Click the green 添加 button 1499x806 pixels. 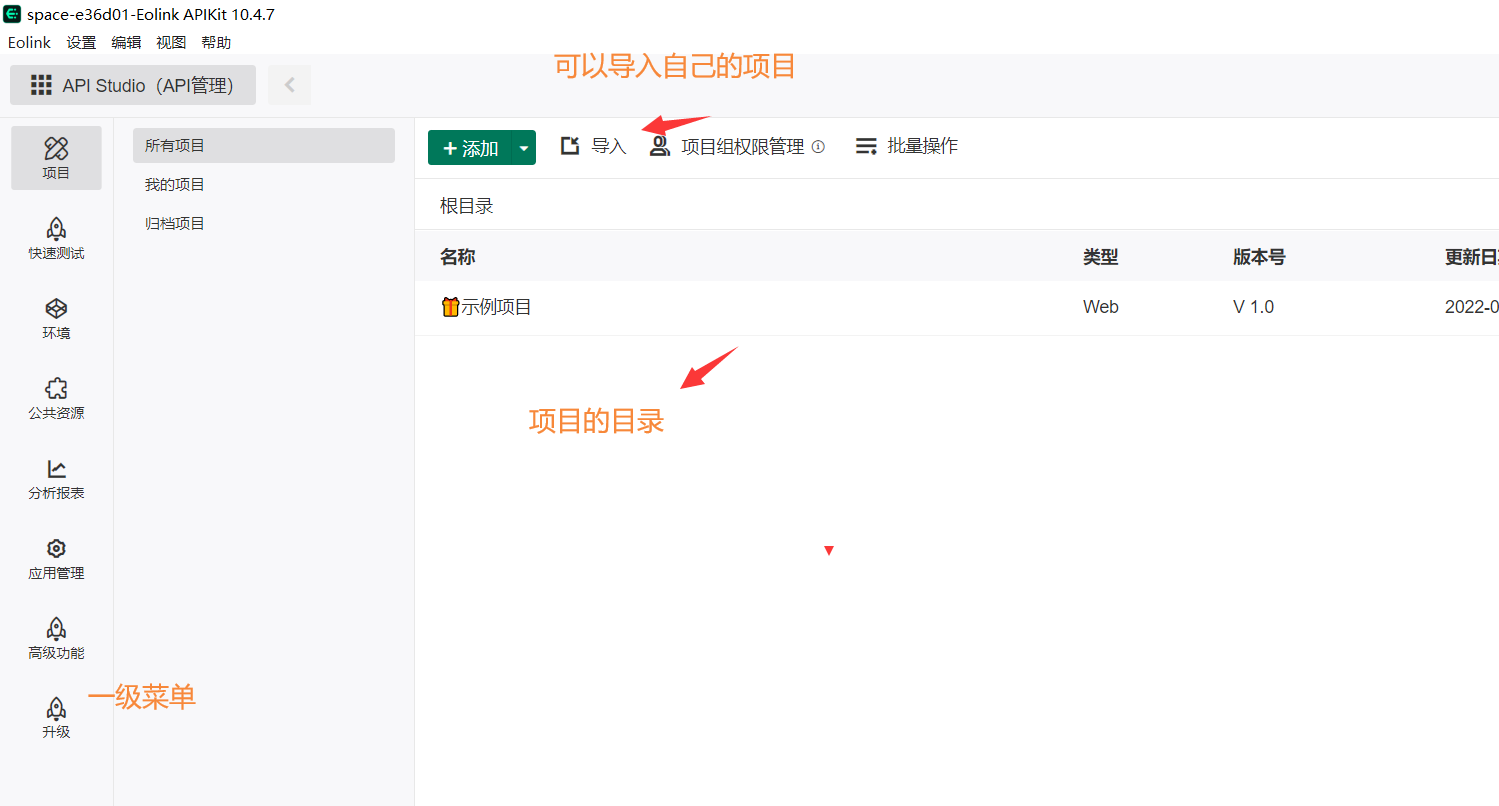click(470, 147)
